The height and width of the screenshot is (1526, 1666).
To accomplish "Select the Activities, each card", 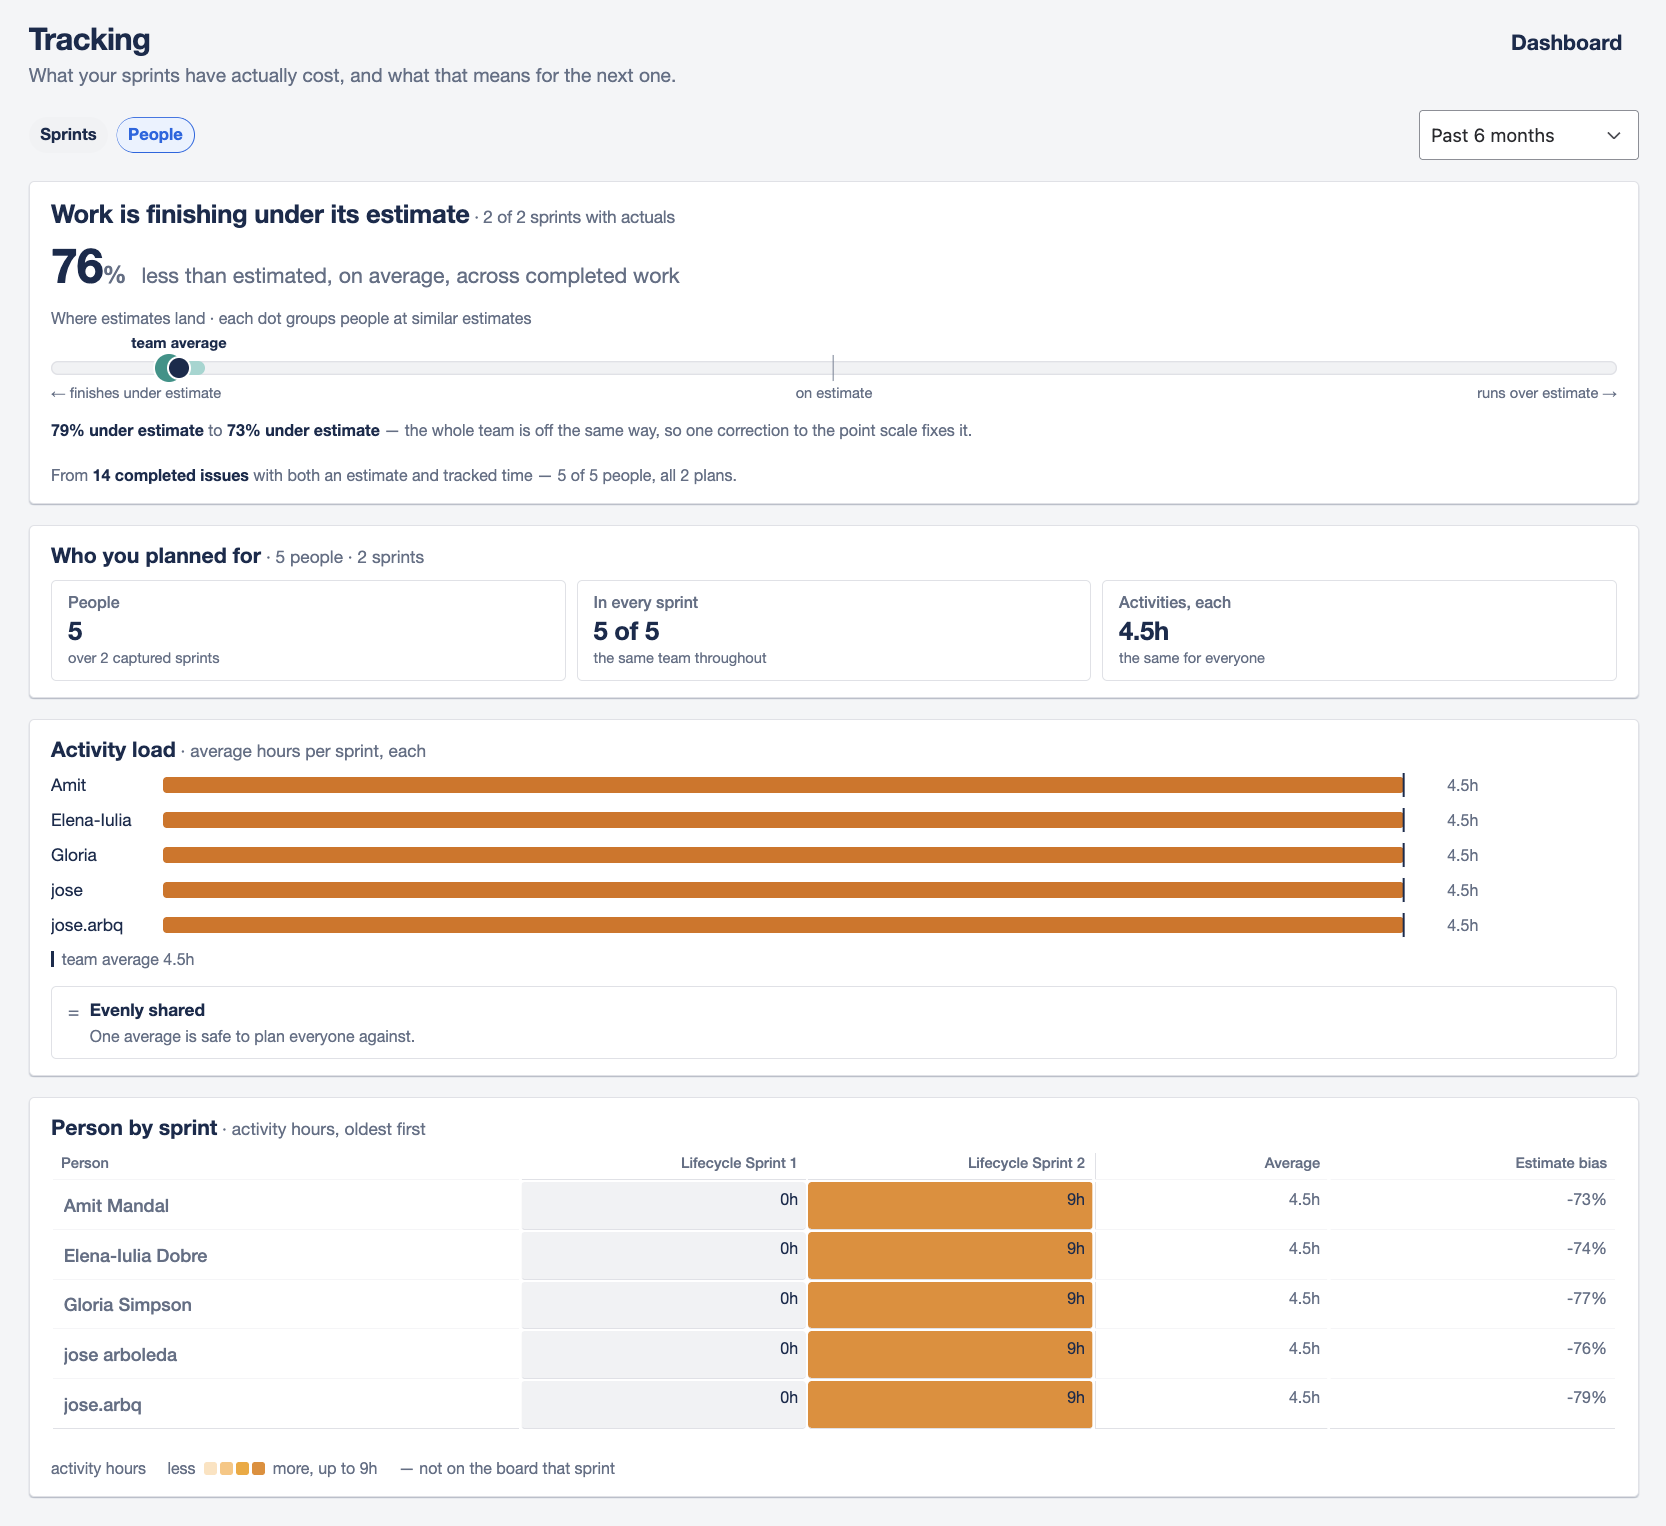I will coord(1359,630).
